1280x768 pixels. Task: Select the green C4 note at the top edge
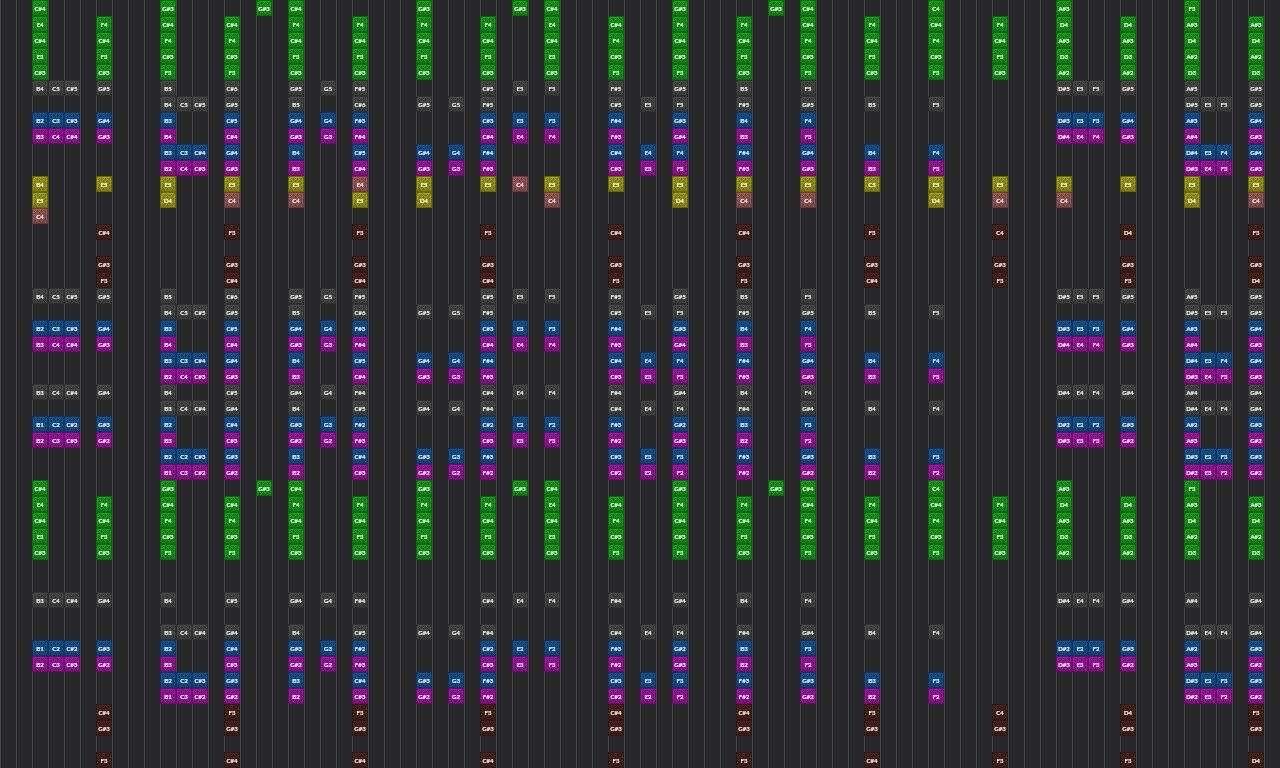click(x=936, y=8)
